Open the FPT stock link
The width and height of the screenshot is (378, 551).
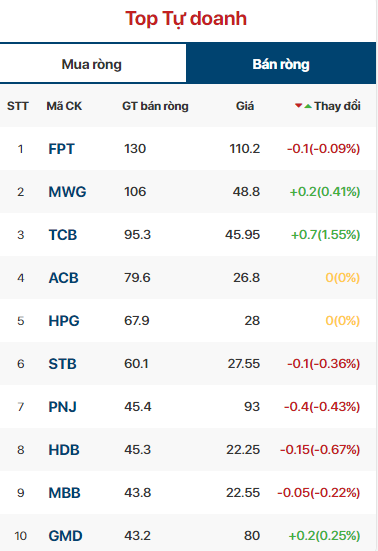61,149
